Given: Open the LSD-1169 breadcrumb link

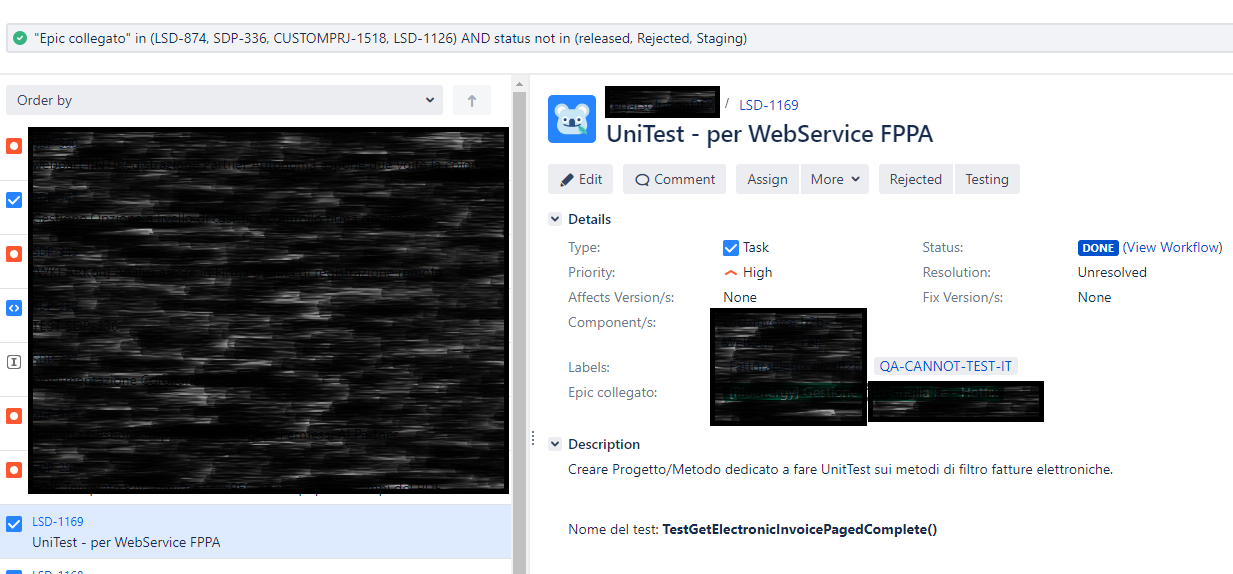Looking at the screenshot, I should [x=769, y=104].
